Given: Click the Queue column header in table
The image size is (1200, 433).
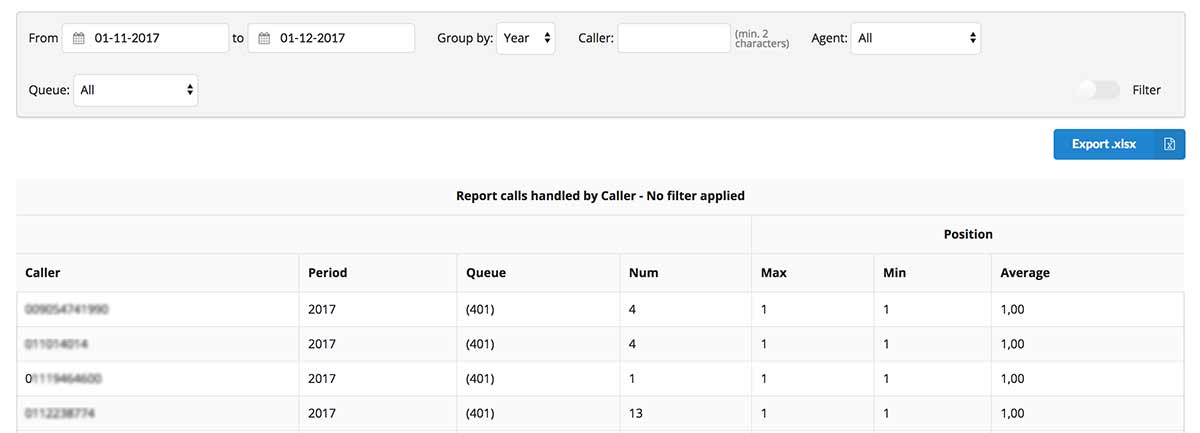Looking at the screenshot, I should coord(486,272).
